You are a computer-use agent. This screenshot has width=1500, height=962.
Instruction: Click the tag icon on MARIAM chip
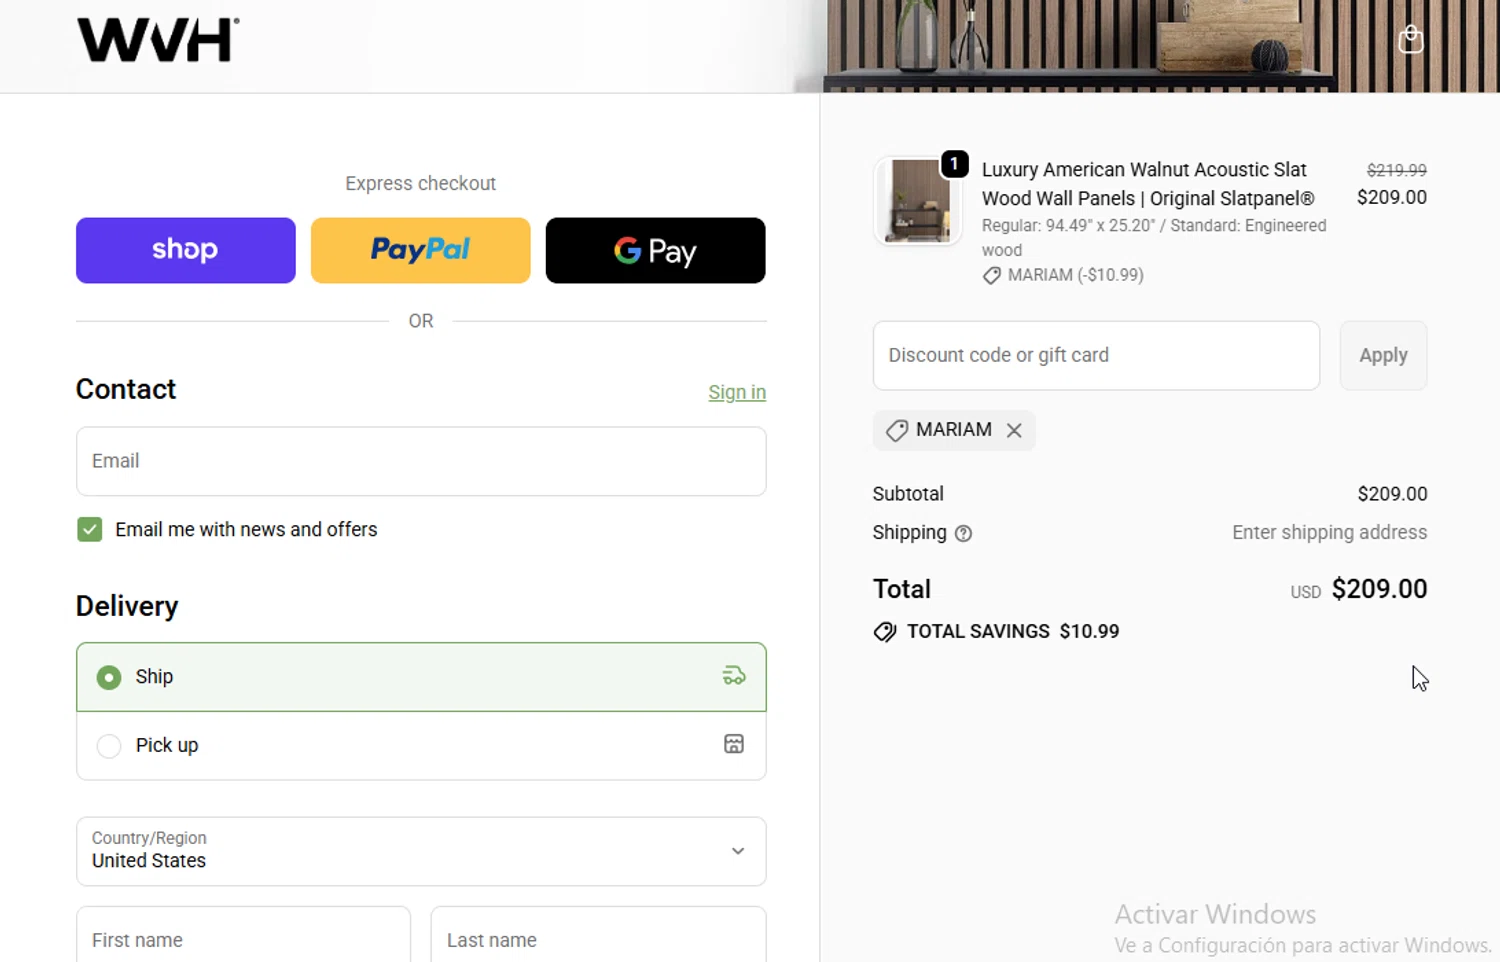point(897,430)
